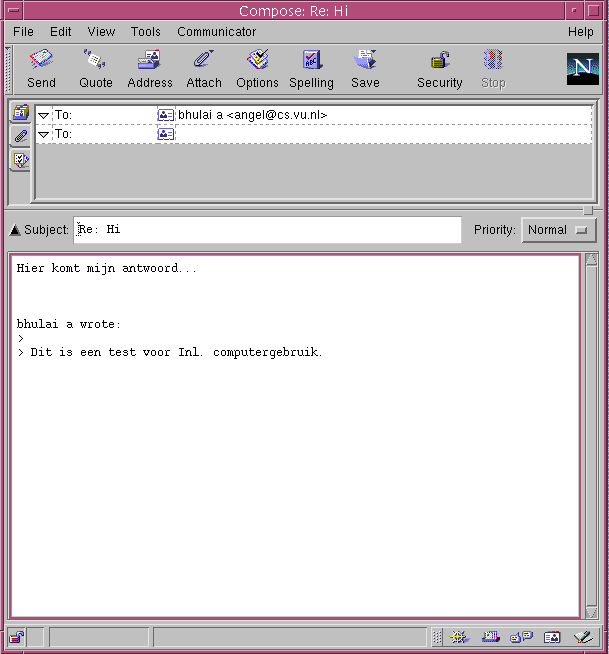Open recipient type dropdown for bhulai row
The image size is (609, 654).
(43, 116)
